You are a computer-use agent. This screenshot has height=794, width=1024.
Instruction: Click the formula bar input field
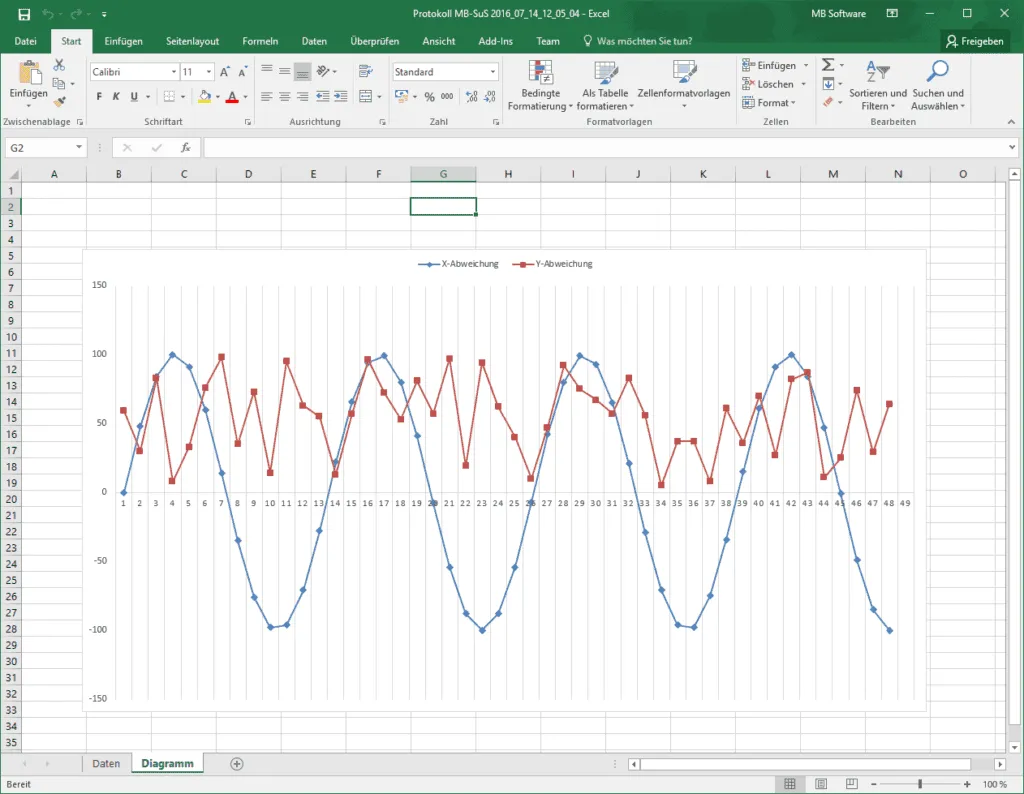[605, 148]
